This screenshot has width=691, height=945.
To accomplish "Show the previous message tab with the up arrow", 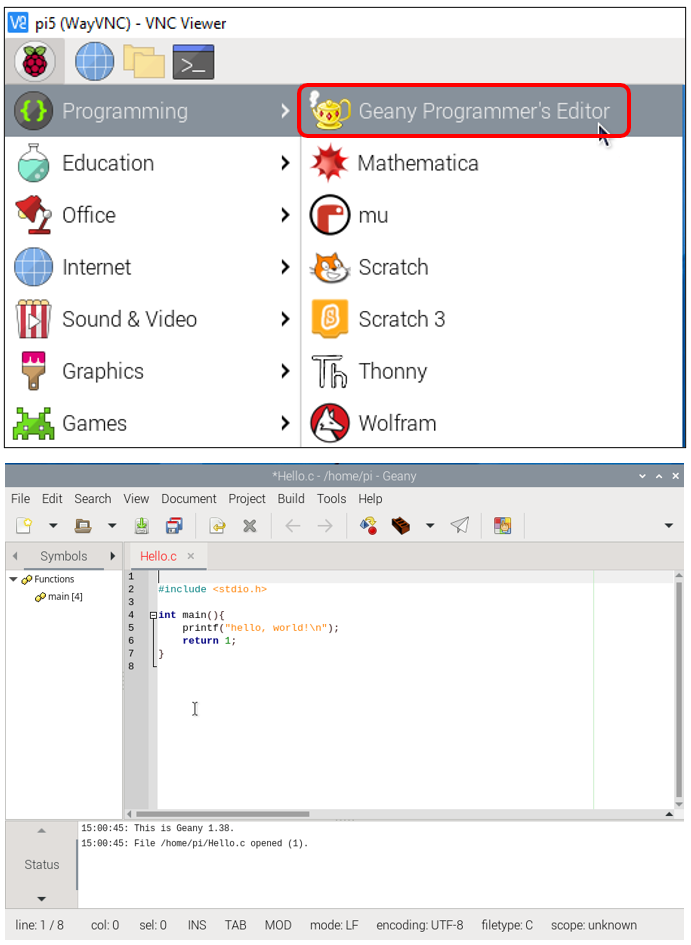I will [x=41, y=831].
